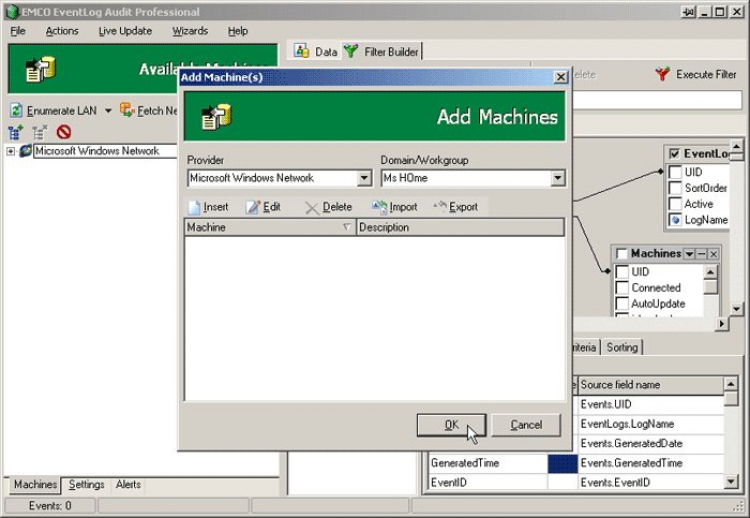Open the Live Update menu

(125, 31)
